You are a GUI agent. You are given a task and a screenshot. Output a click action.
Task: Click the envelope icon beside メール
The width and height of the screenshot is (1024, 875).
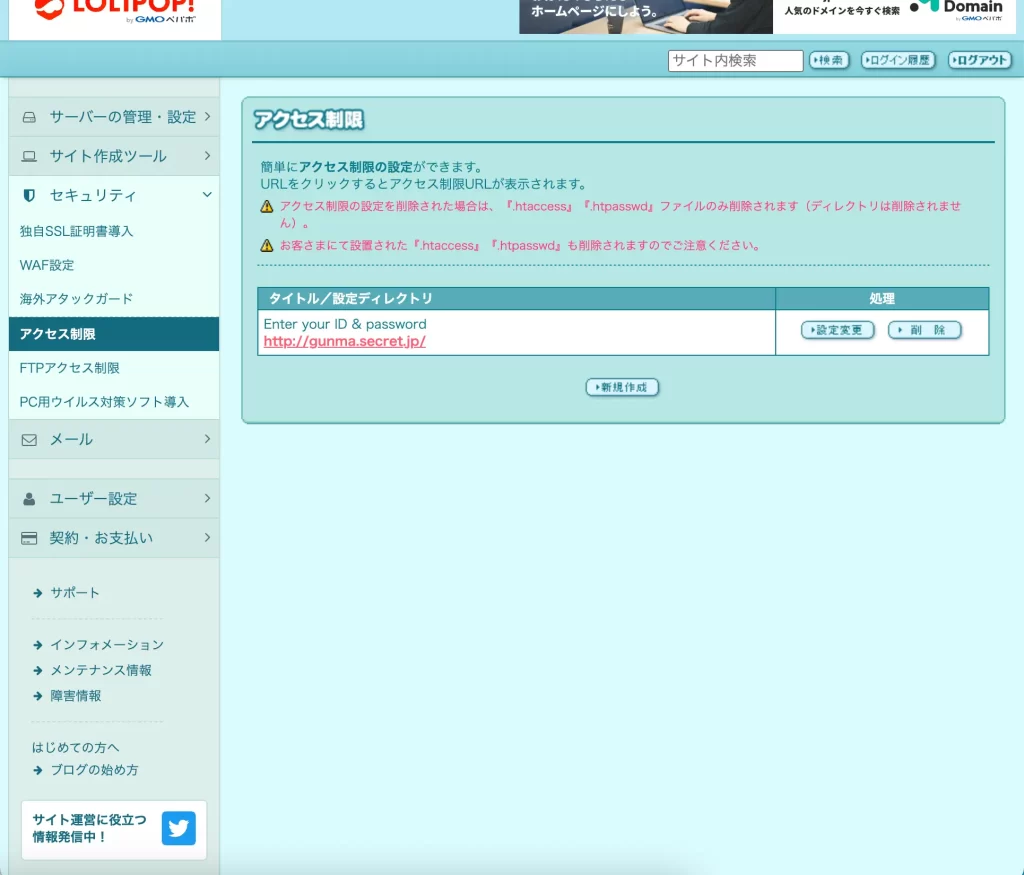(29, 439)
